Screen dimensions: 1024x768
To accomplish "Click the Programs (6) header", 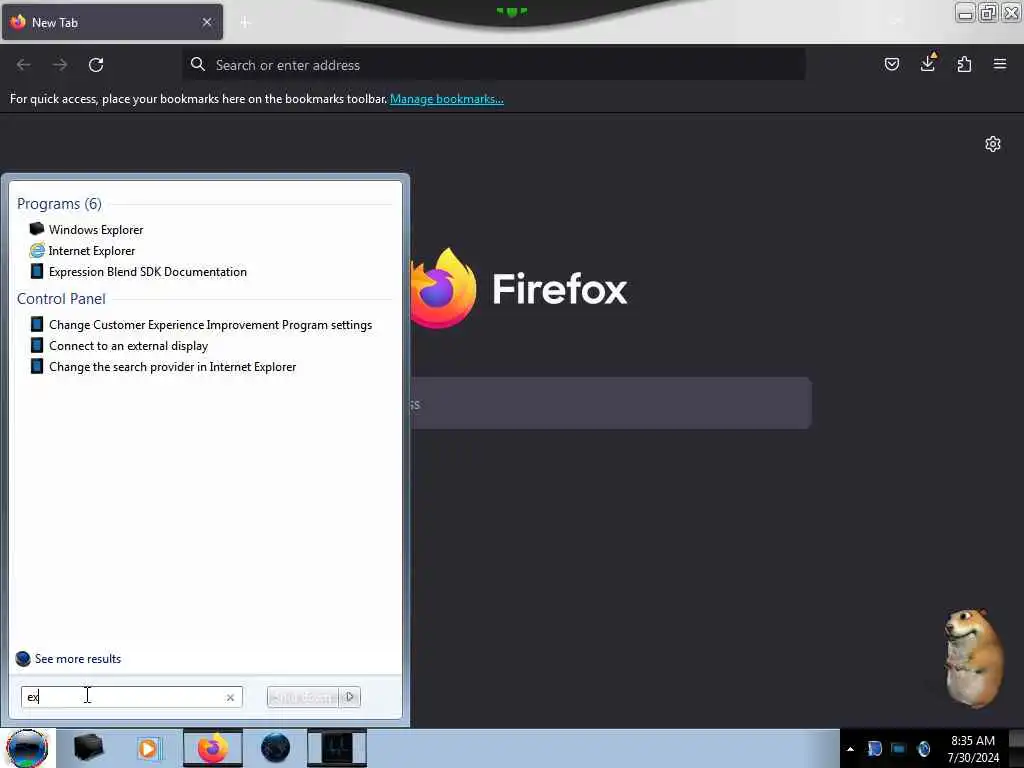I will coord(59,204).
